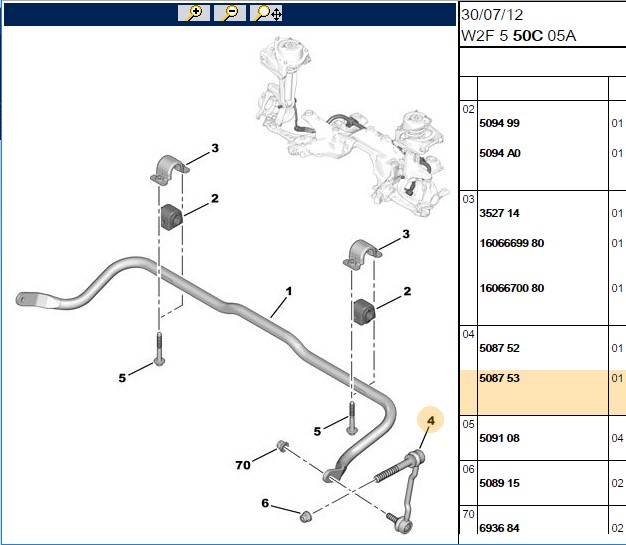Click the highlighted part 5087 53

499,378
